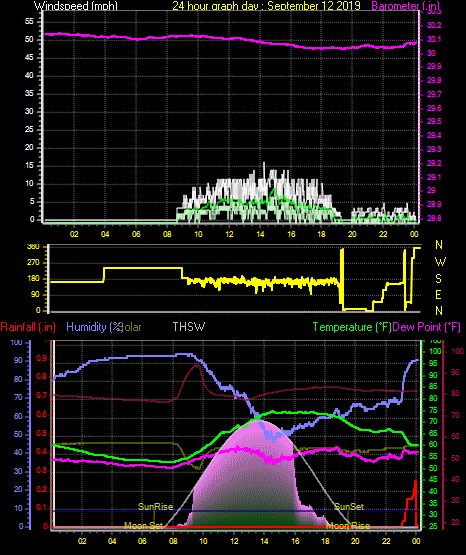
Task: Click the S wind direction letter
Action: (438, 279)
